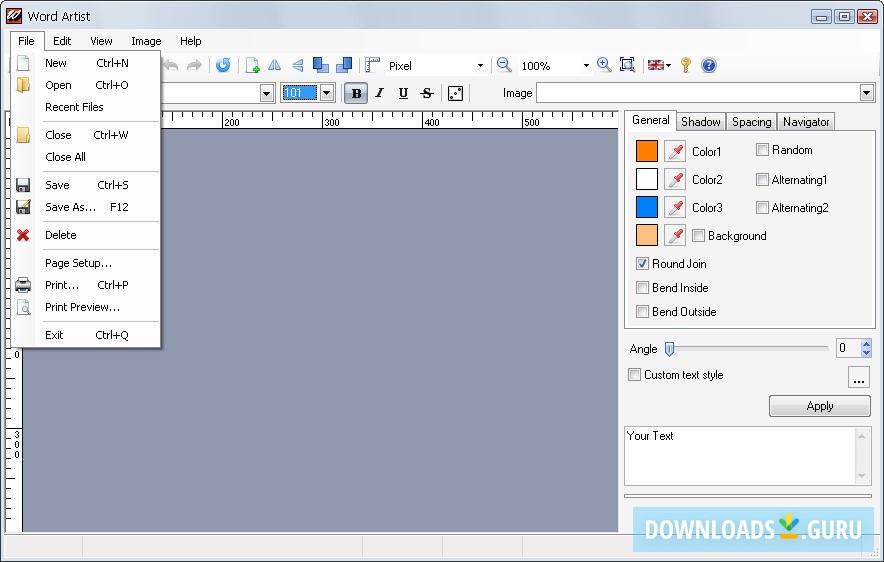Choose New from the File menu
This screenshot has height=562, width=884.
pyautogui.click(x=86, y=63)
